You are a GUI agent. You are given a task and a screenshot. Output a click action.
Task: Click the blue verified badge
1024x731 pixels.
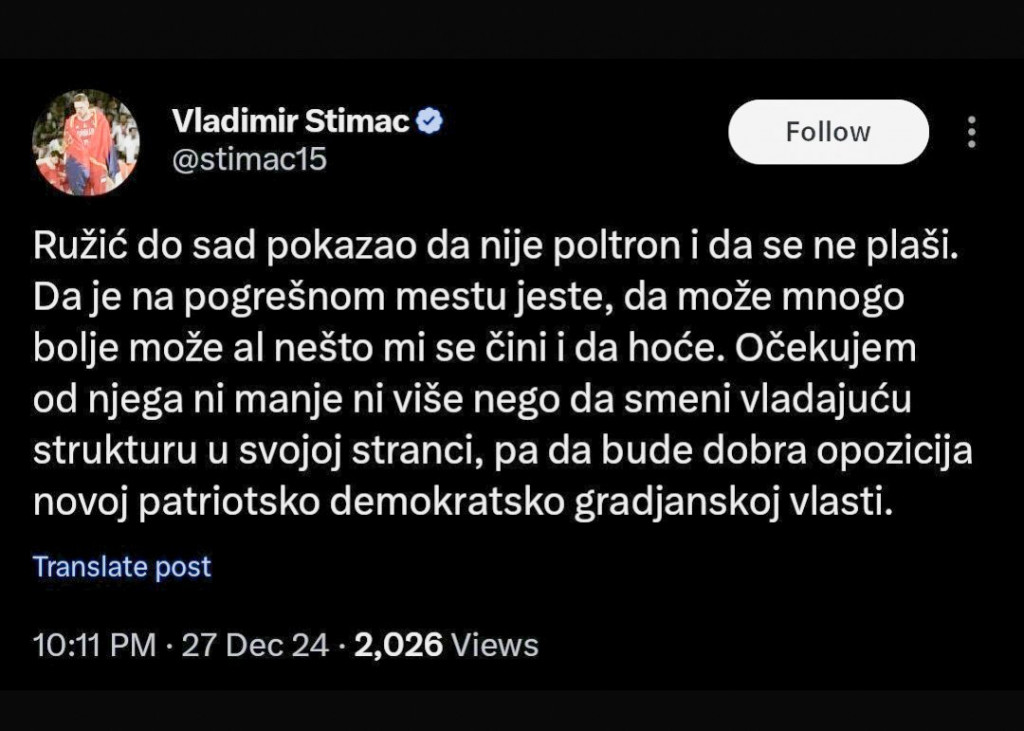(x=431, y=122)
